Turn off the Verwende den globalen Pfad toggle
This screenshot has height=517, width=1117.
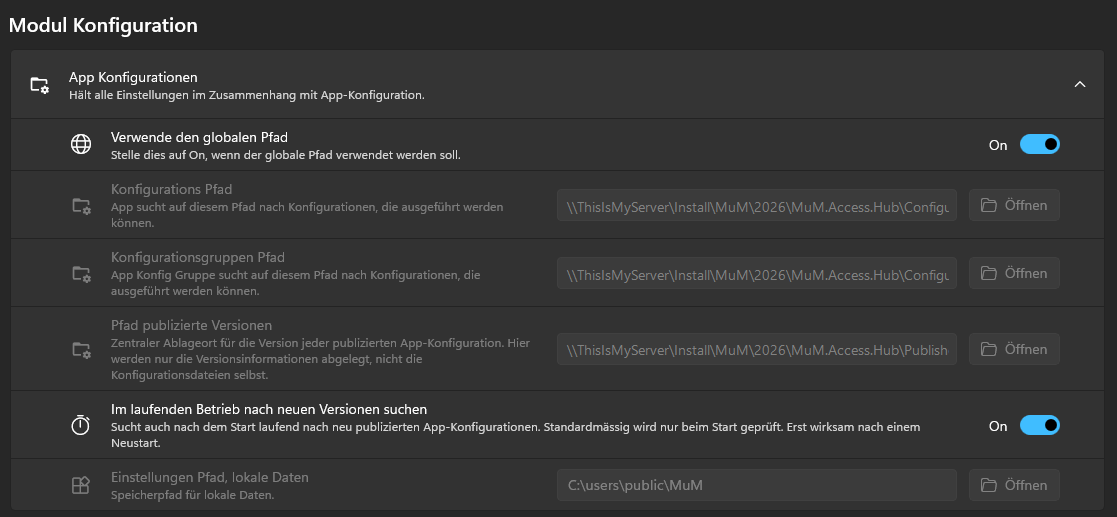point(1040,145)
